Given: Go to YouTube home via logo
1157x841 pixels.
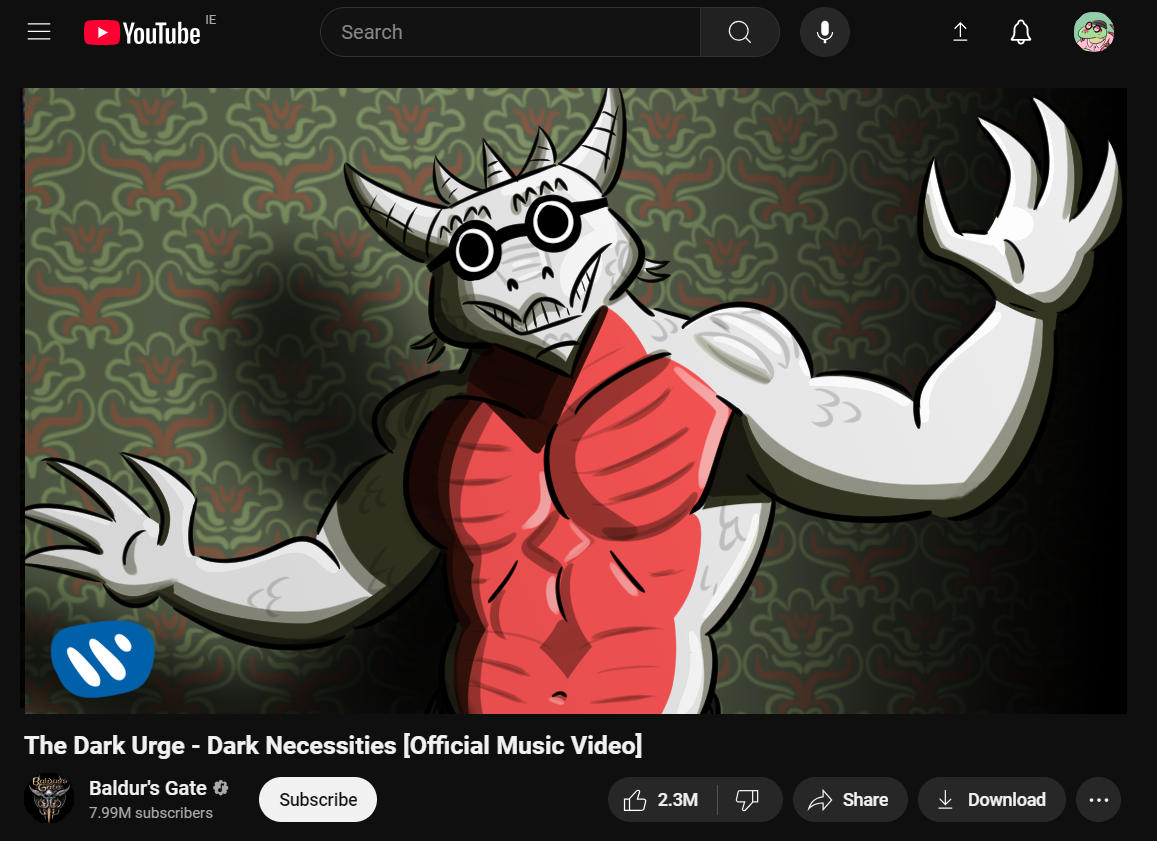Looking at the screenshot, I should pos(142,33).
